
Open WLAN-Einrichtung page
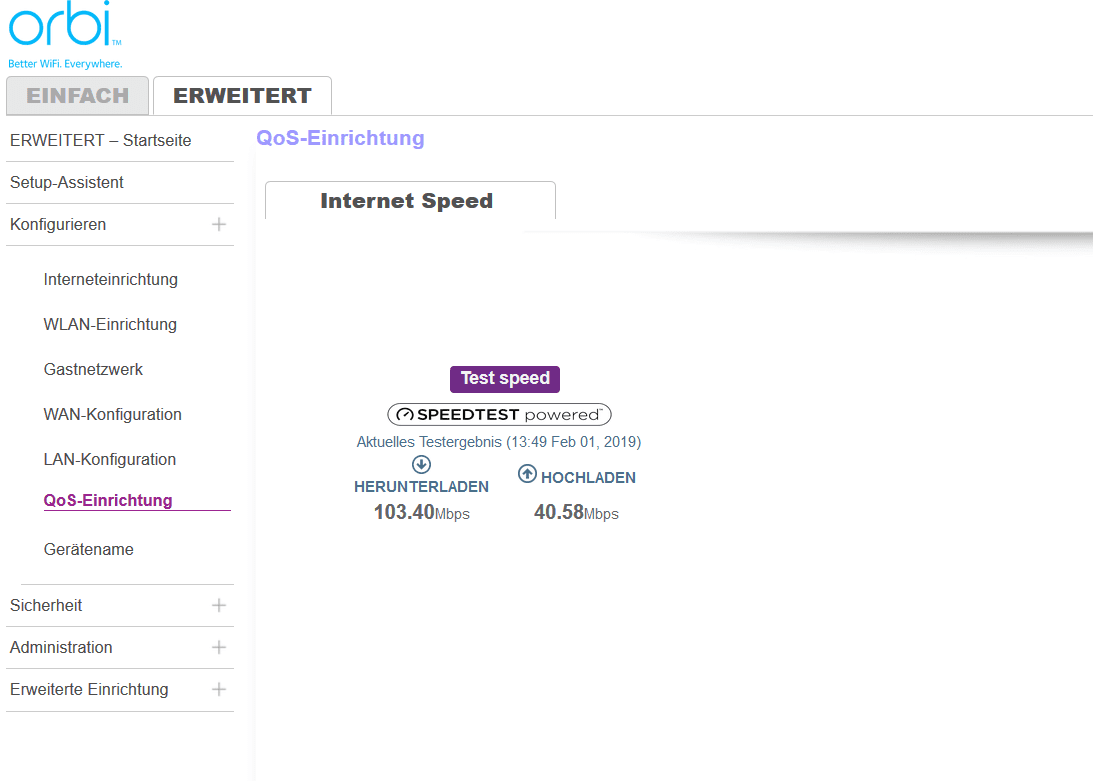pos(110,325)
